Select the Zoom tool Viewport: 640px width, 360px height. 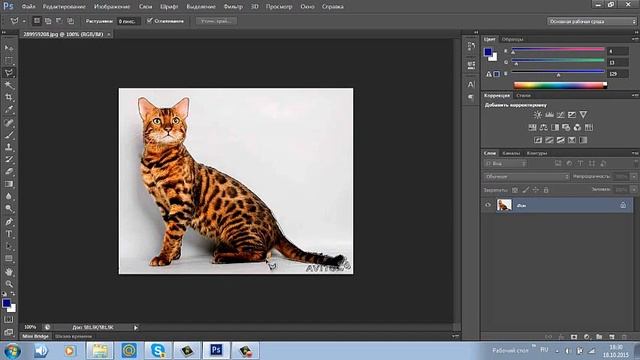coord(9,284)
